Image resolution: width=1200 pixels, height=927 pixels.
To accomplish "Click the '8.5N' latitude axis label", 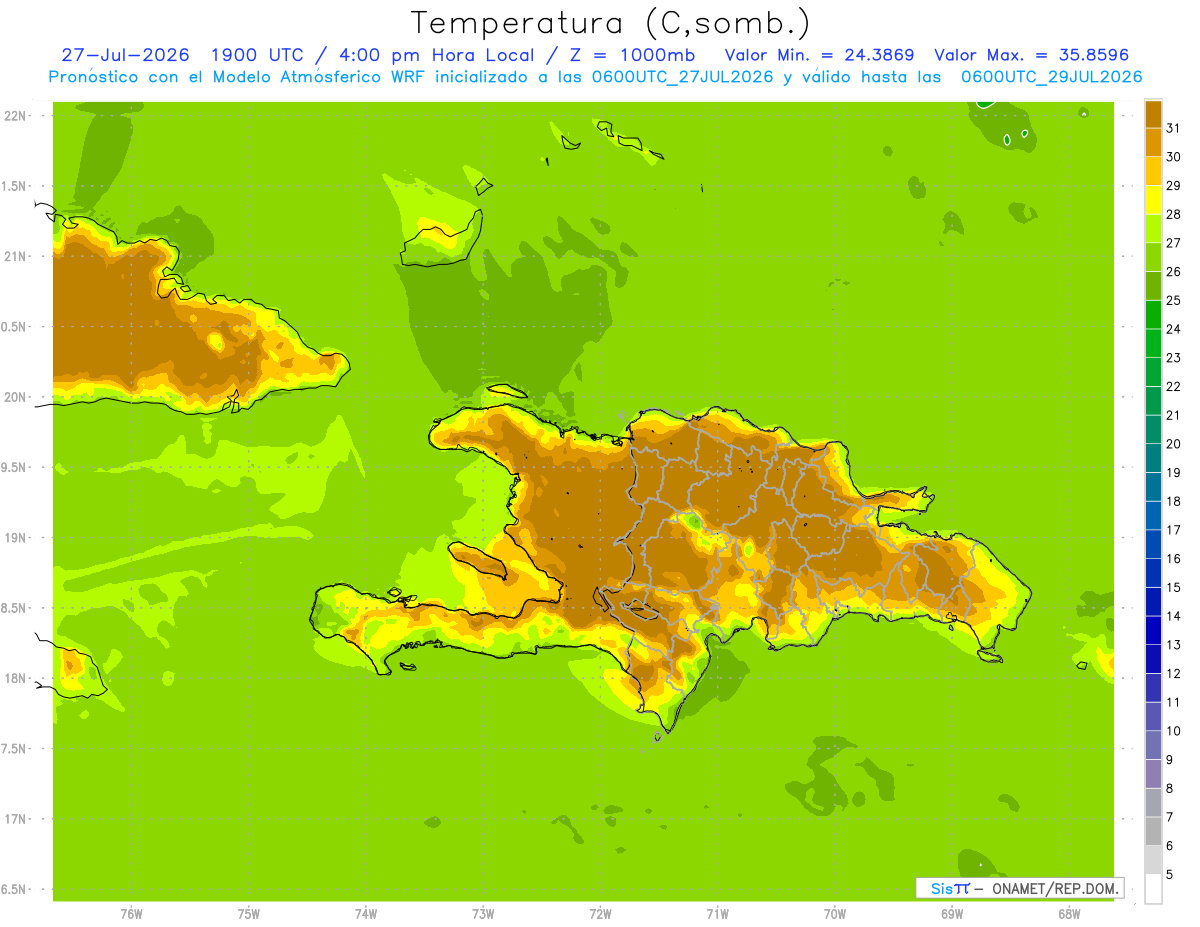I will [x=14, y=608].
